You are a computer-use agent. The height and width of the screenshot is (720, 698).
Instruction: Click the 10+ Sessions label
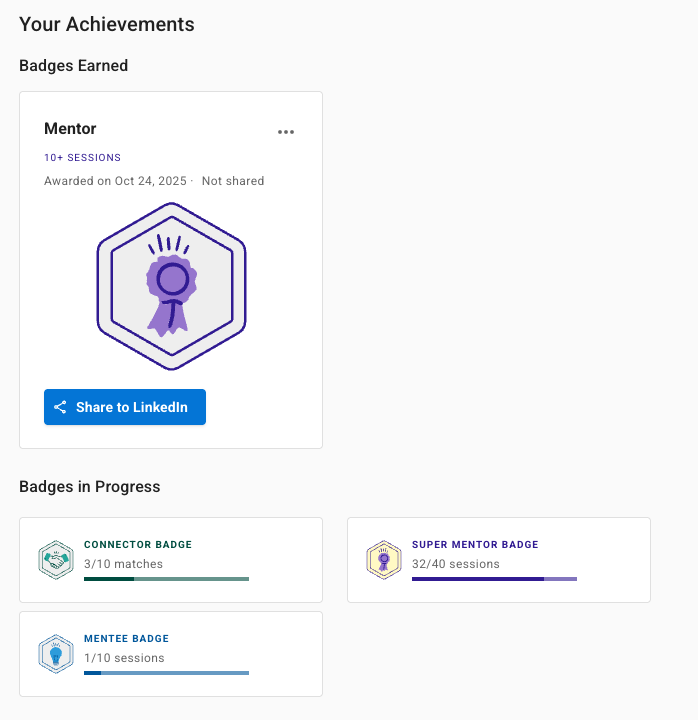(82, 157)
